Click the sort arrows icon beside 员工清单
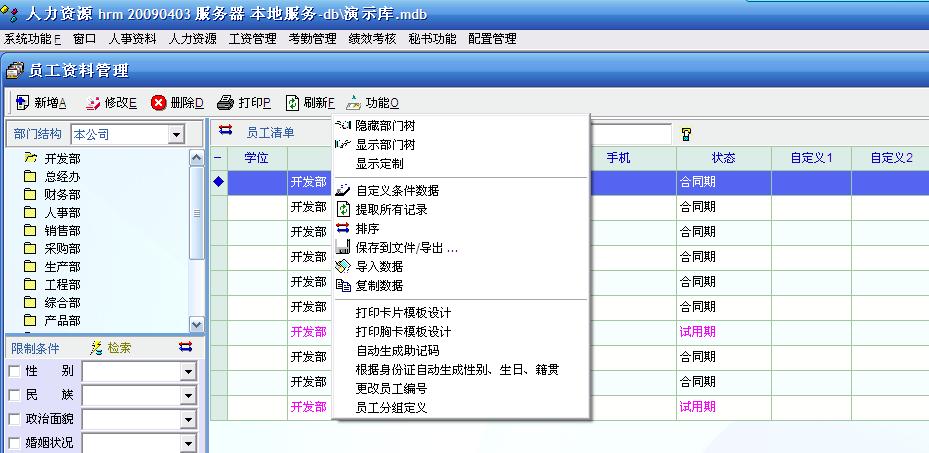929x453 pixels. (x=225, y=131)
